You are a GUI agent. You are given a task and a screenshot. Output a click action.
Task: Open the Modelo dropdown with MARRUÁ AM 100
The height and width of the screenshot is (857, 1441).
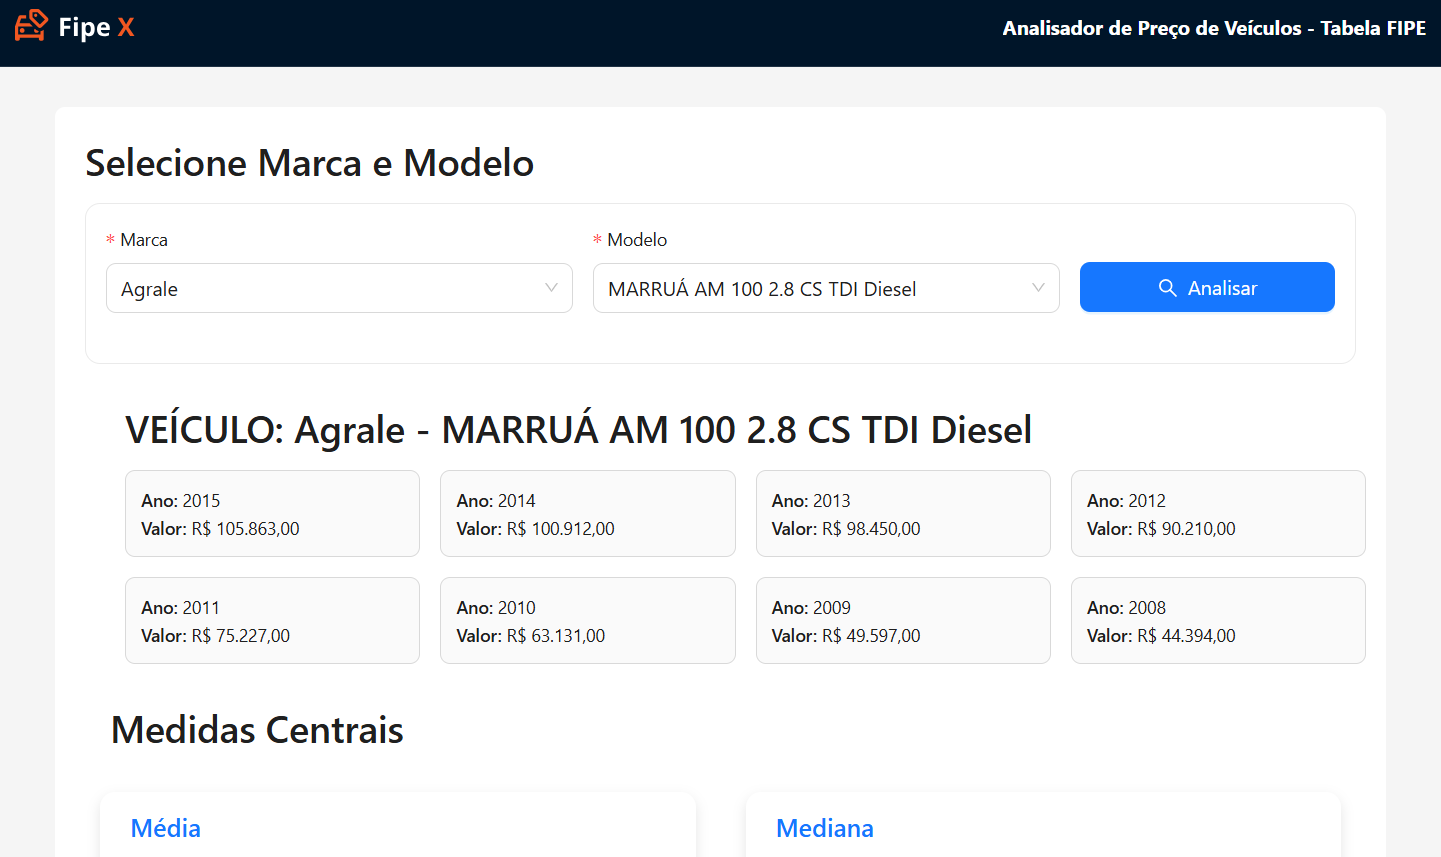click(826, 288)
